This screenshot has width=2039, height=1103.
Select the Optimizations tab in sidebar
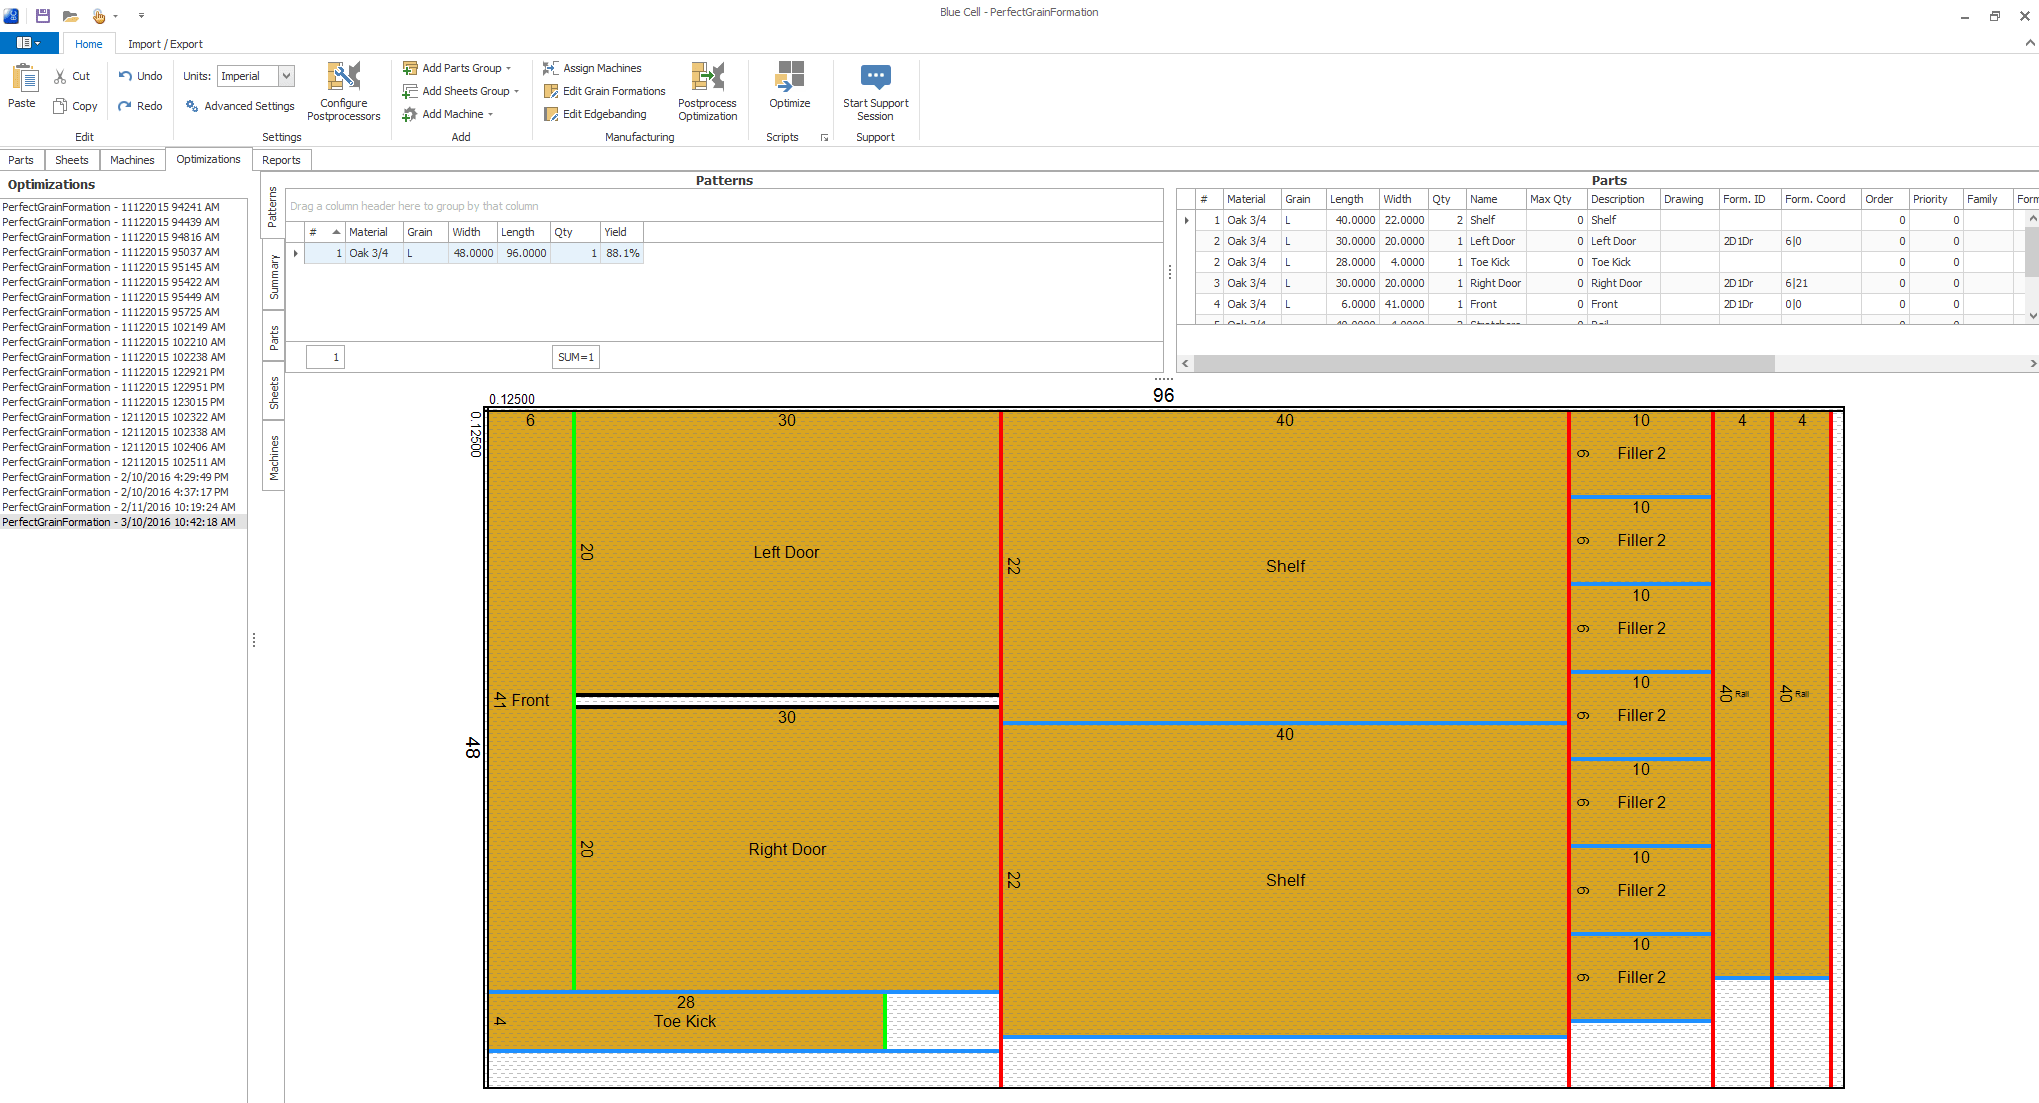point(208,159)
